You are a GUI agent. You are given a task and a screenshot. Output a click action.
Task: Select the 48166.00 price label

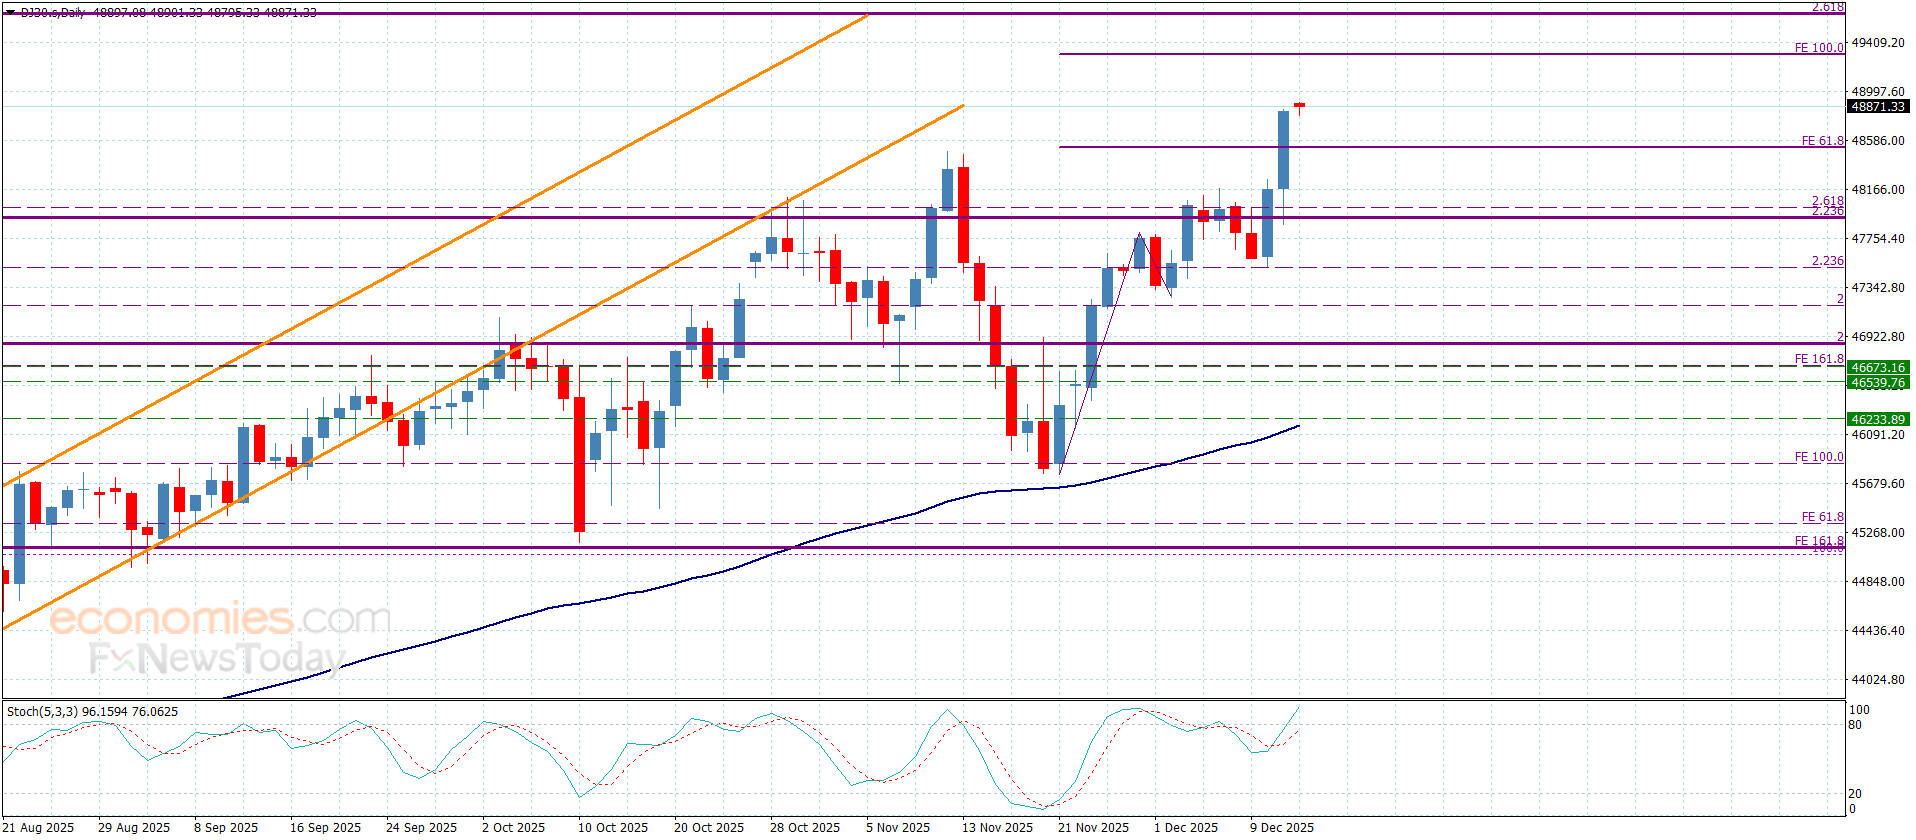point(1878,190)
